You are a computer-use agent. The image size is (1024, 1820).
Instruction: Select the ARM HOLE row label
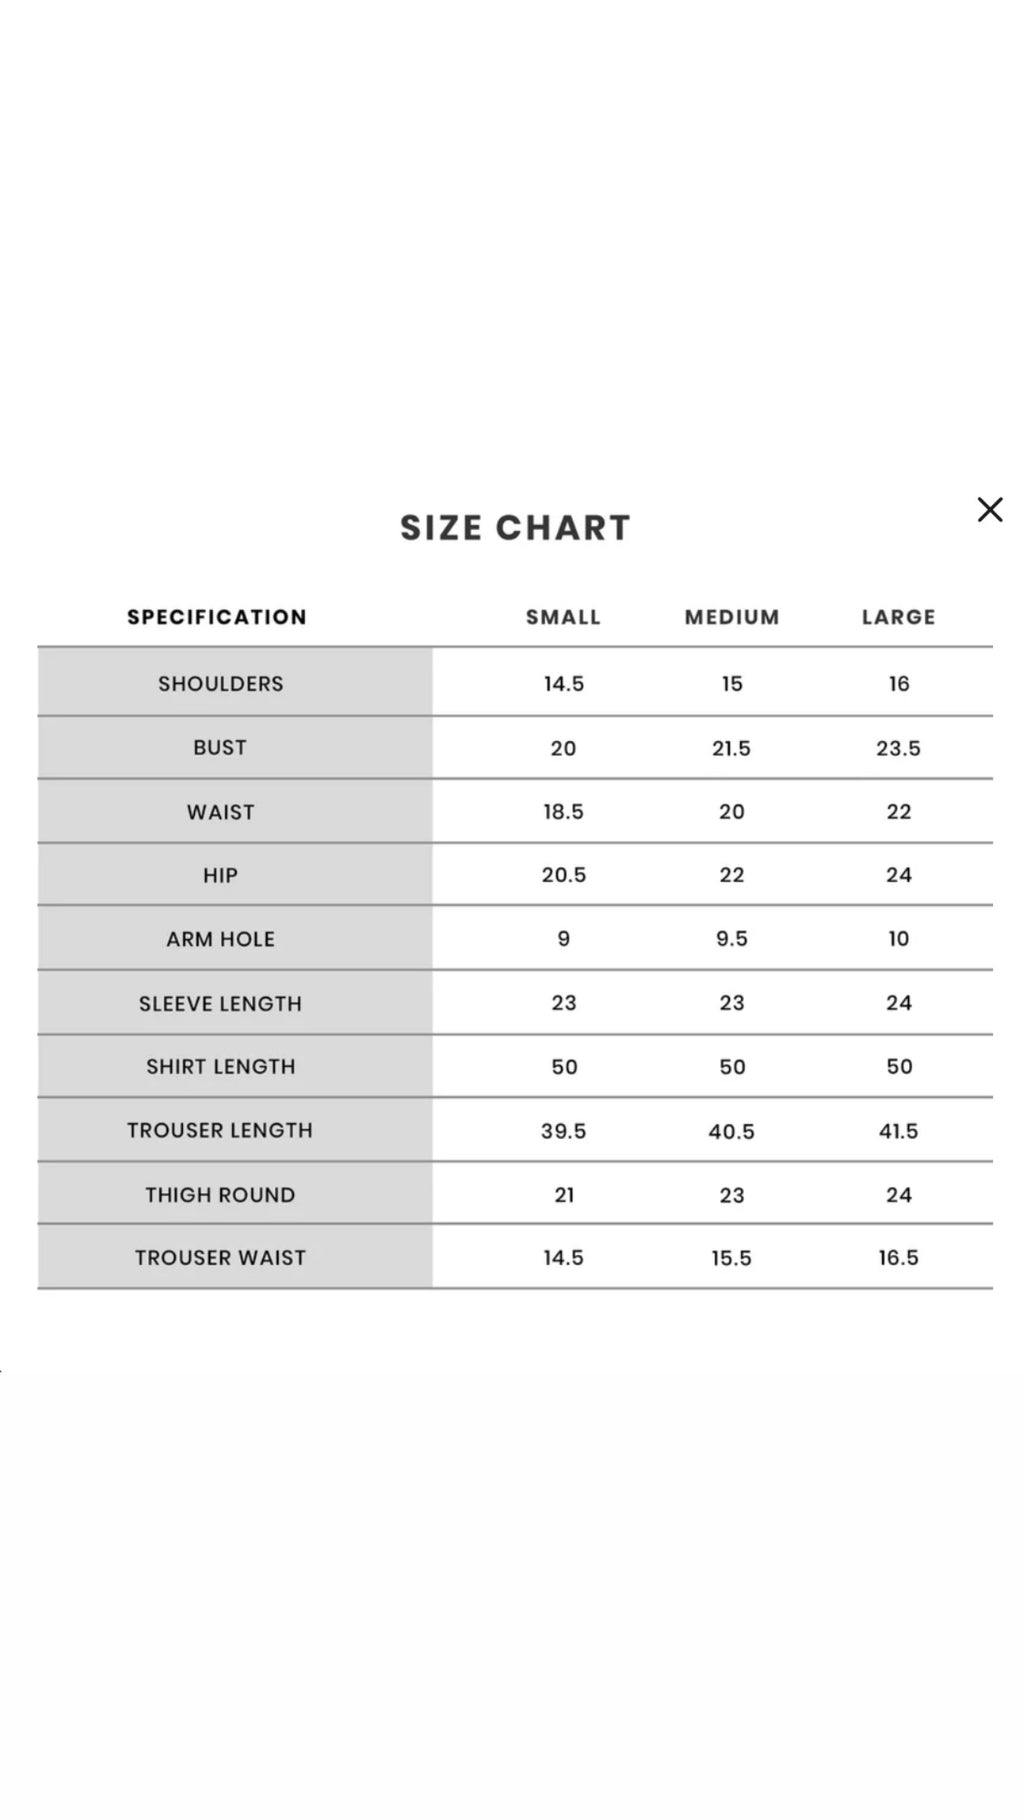[x=221, y=939]
